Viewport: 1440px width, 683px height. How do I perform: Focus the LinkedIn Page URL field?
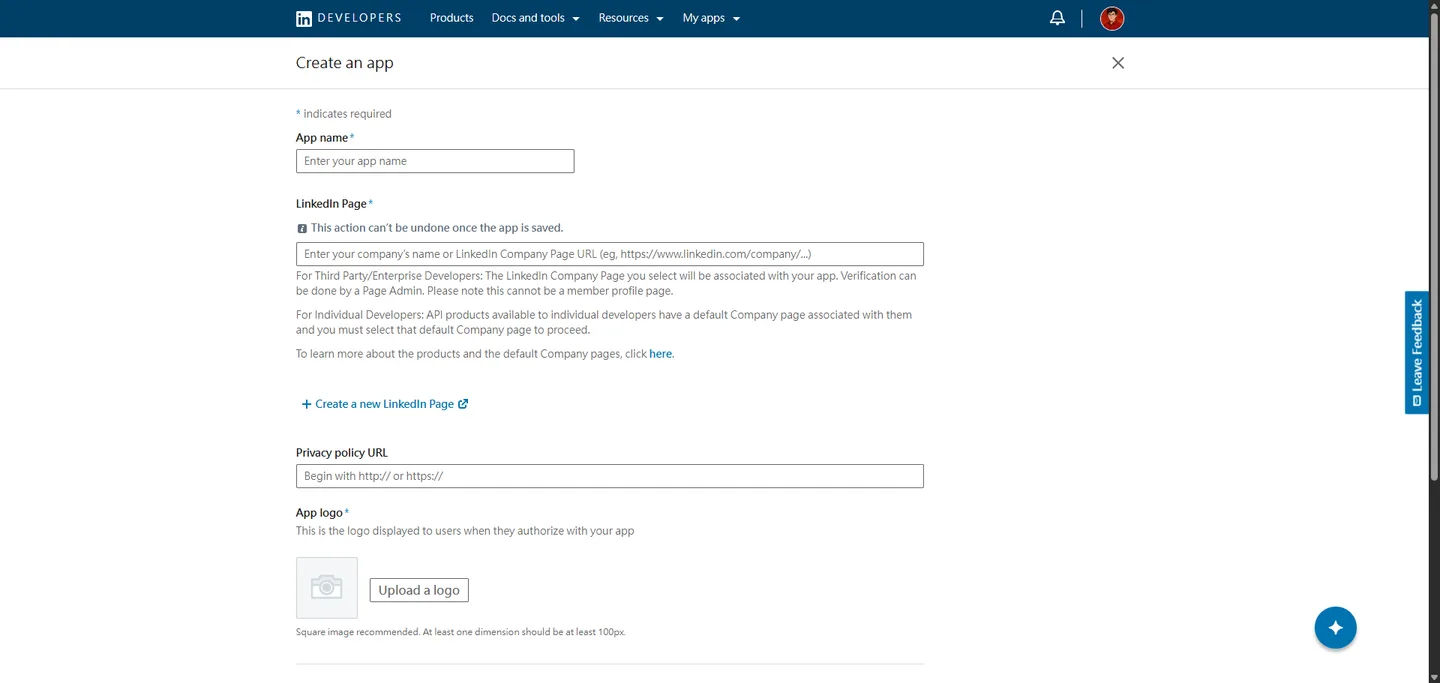(x=610, y=254)
